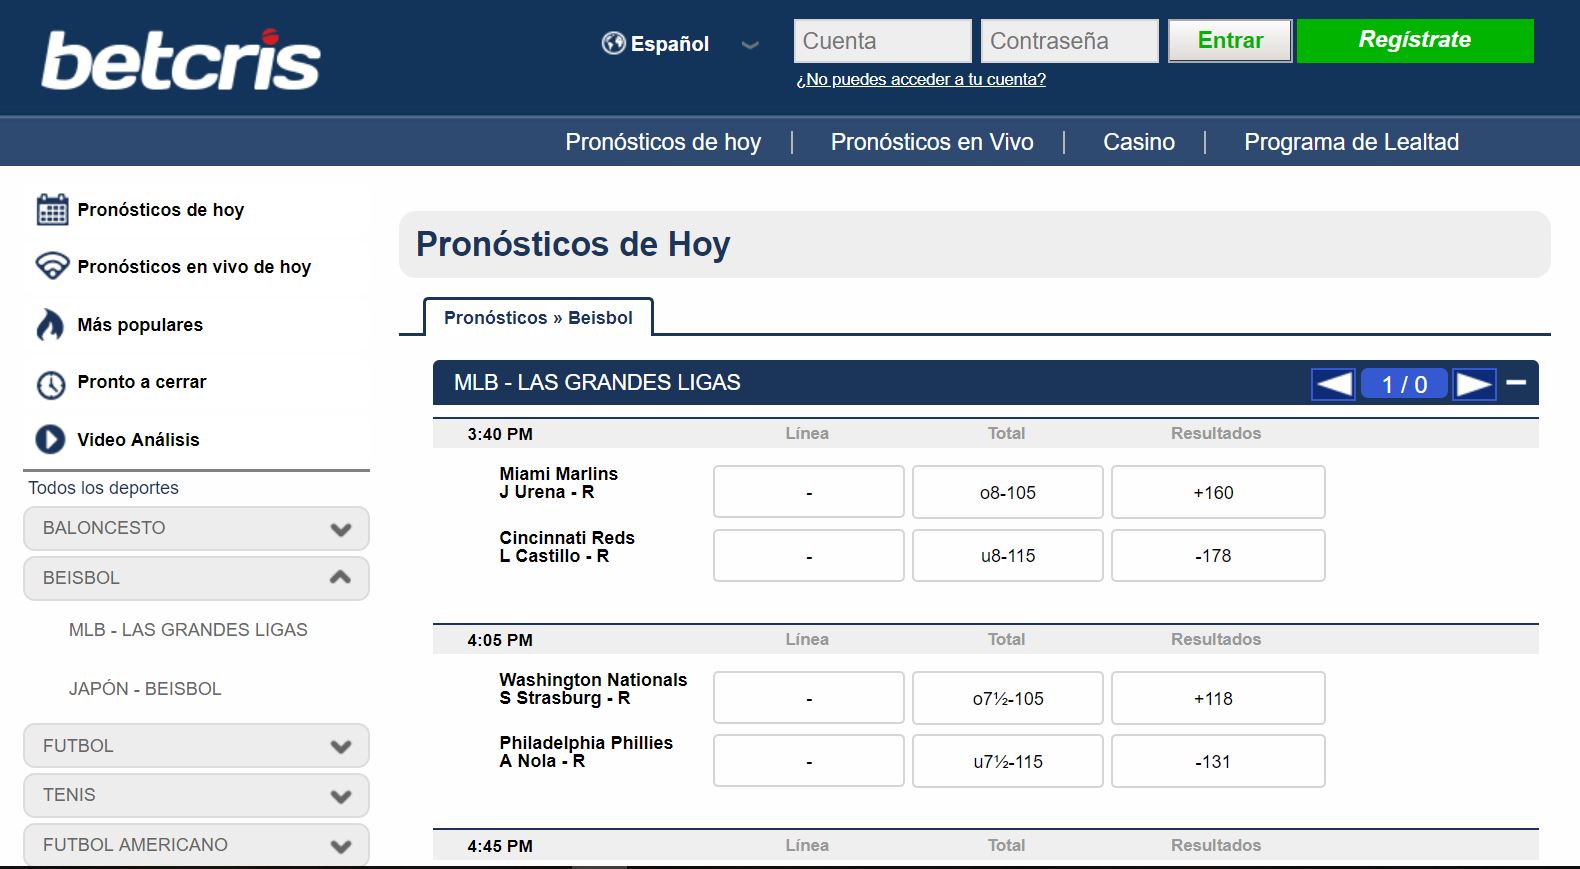Open Pronósticos en vivo de hoy sidebar link

coord(194,267)
